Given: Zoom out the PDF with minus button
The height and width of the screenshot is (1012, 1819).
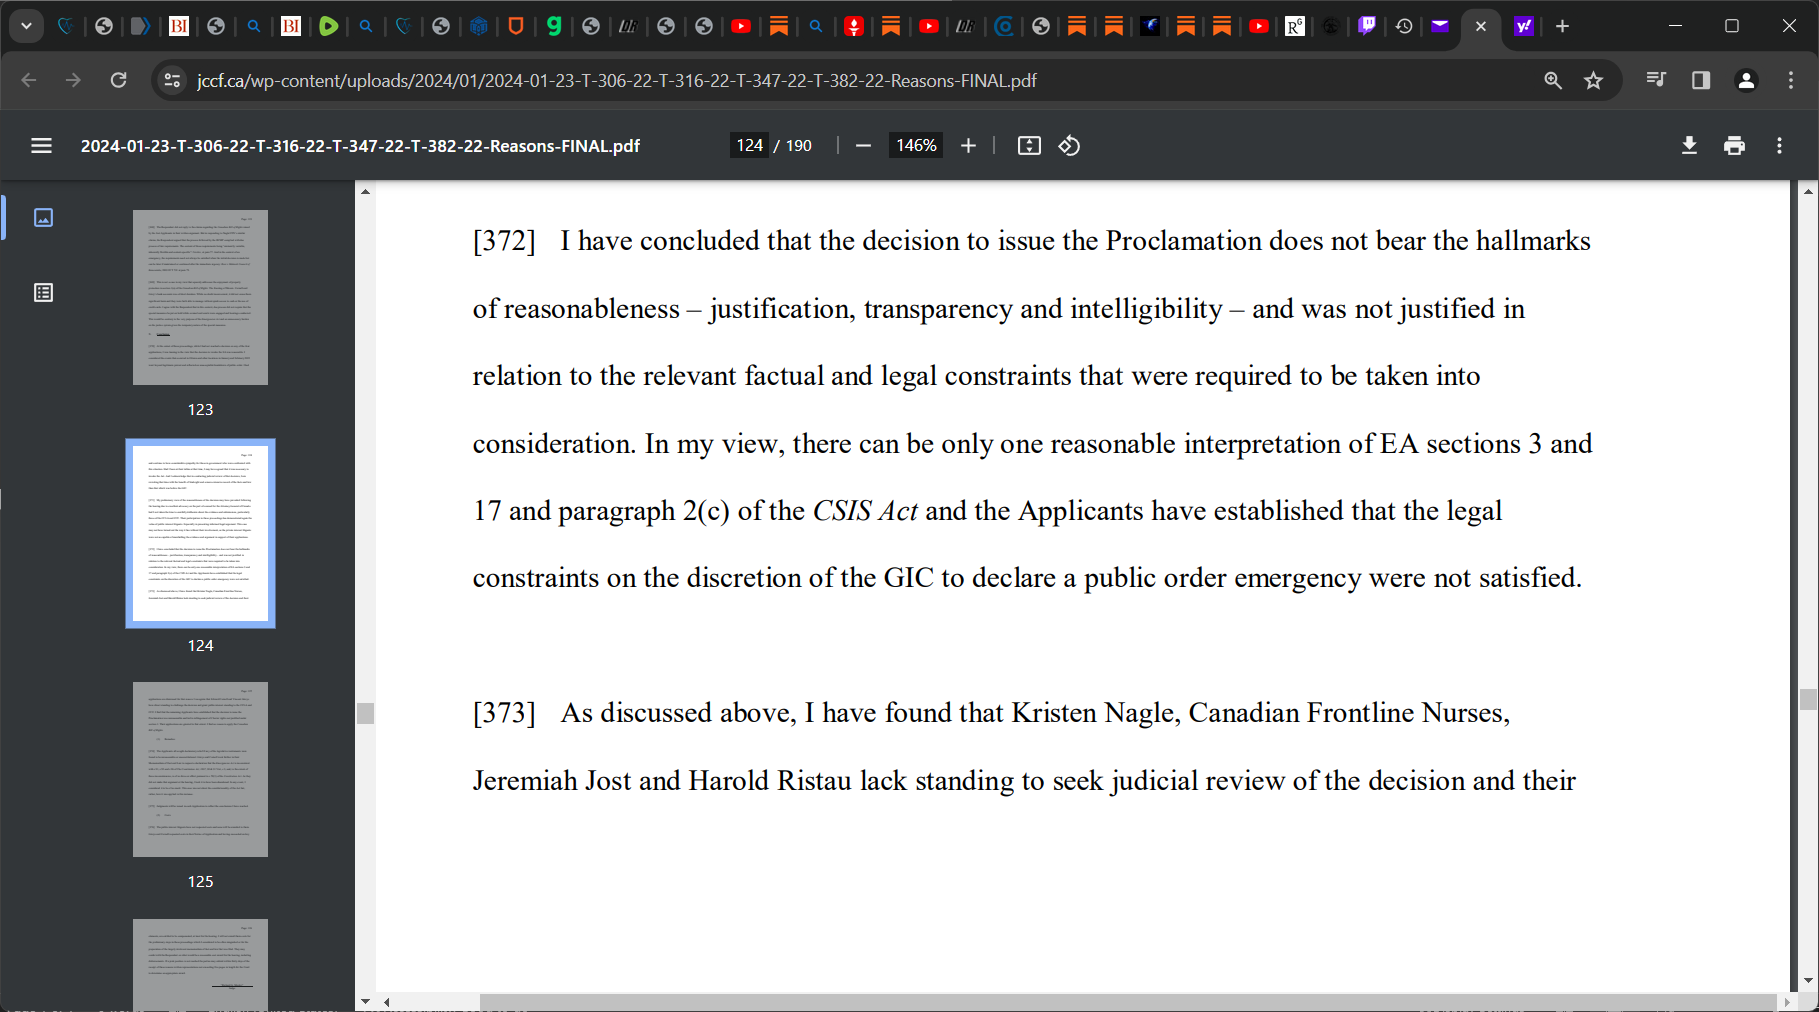Looking at the screenshot, I should [x=863, y=146].
